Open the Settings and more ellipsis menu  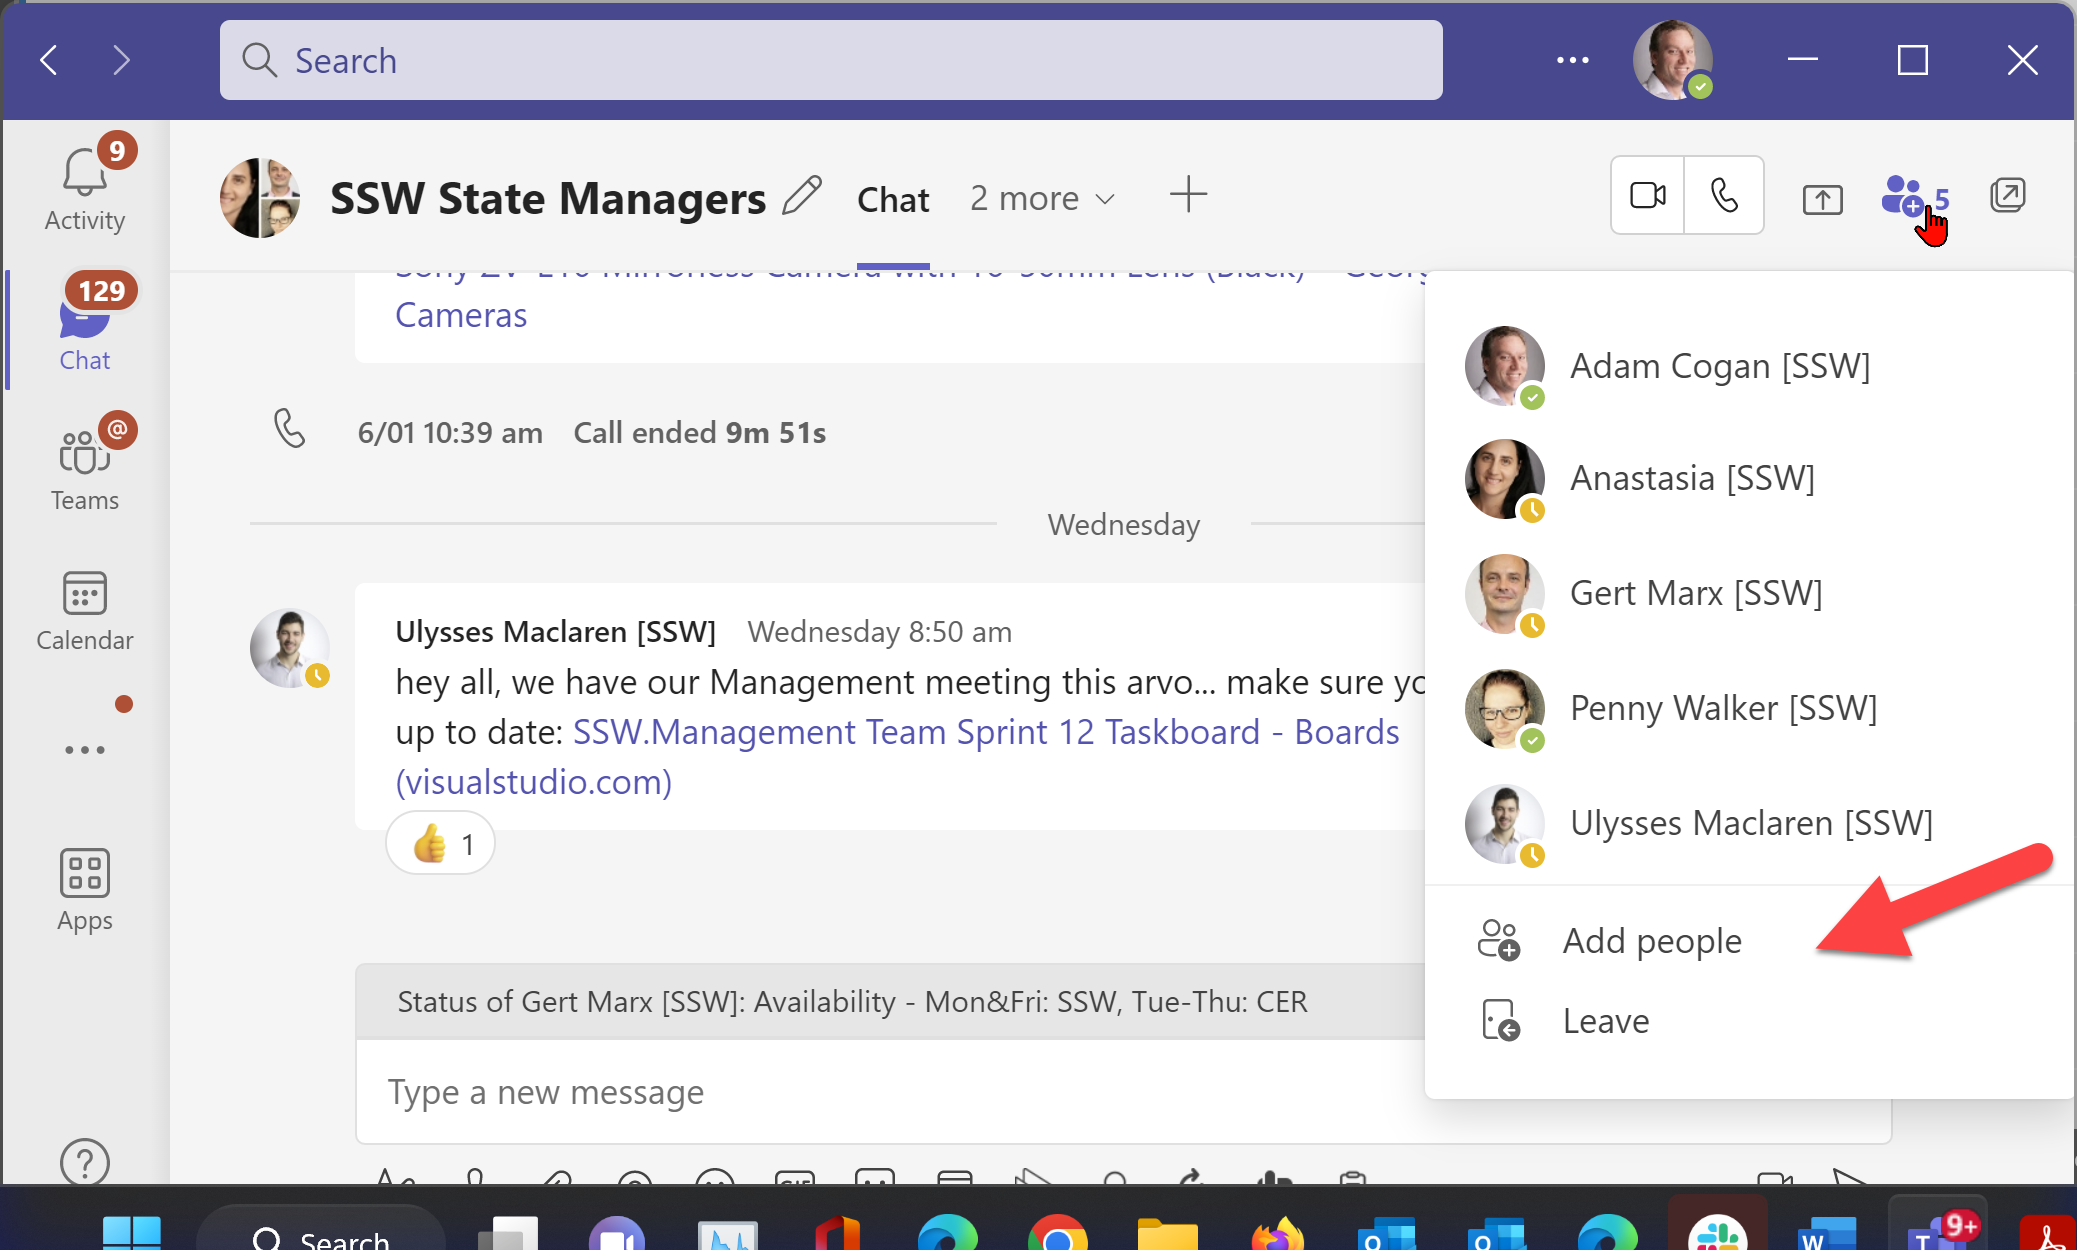point(1572,60)
